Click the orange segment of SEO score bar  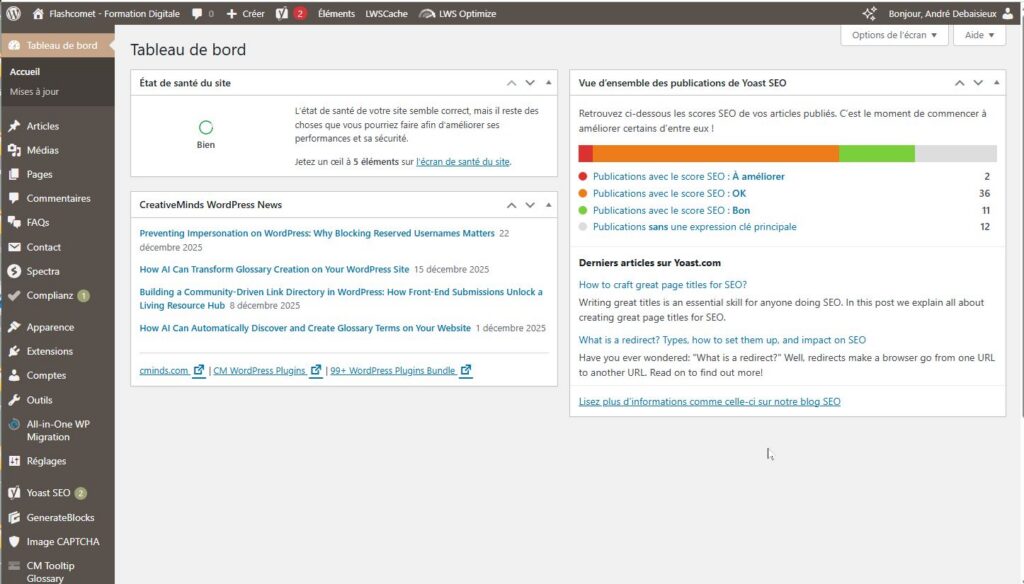(x=715, y=153)
